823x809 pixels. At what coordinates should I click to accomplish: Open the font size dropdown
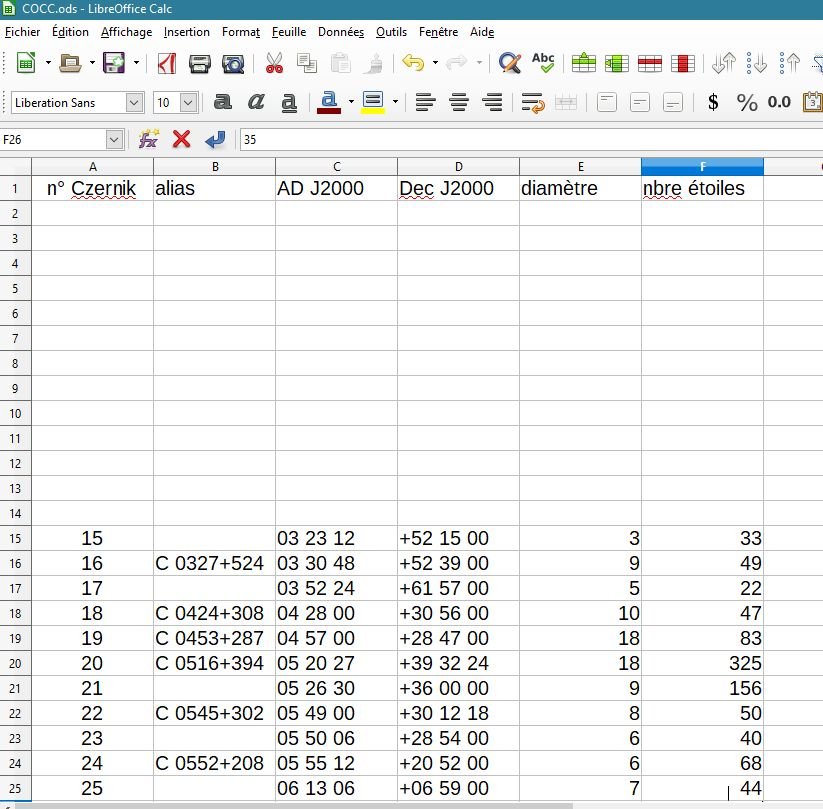point(189,103)
